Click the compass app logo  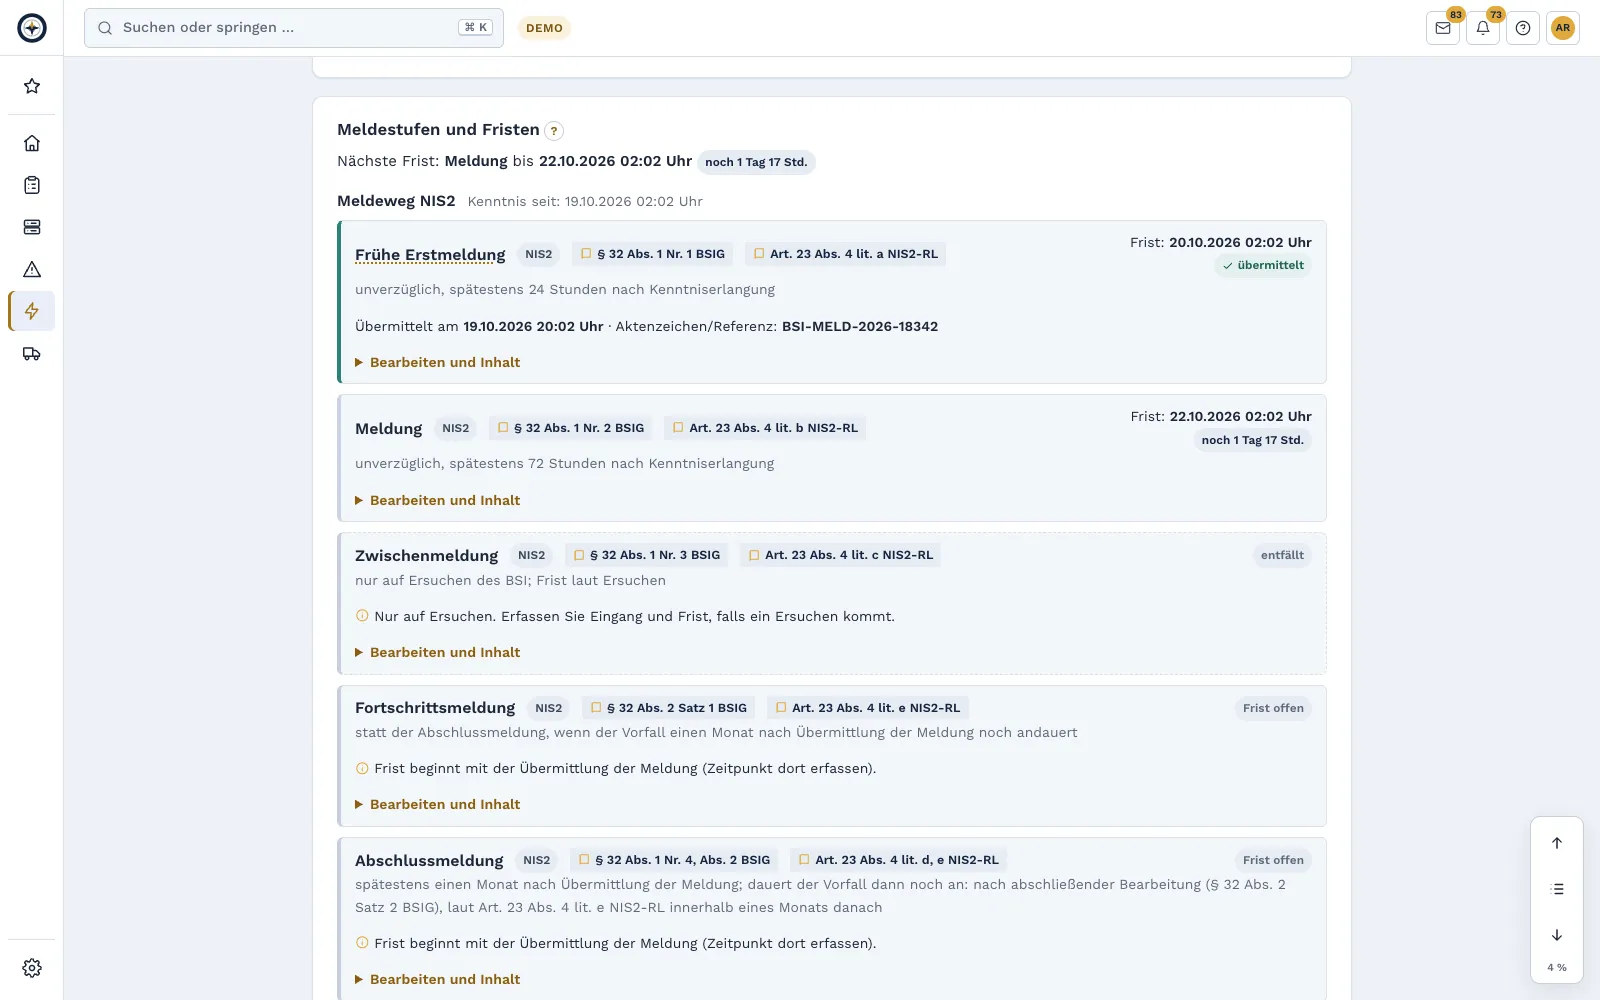pos(32,28)
